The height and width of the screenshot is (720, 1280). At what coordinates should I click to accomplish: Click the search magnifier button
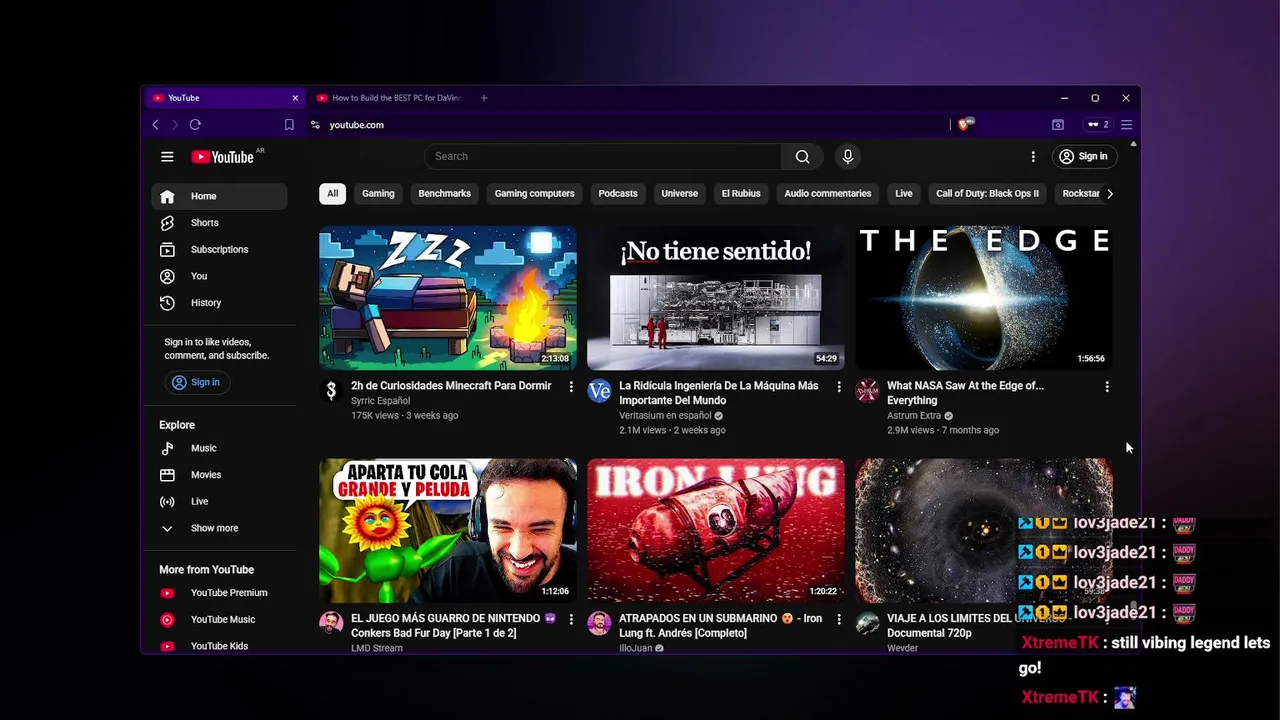pos(802,156)
